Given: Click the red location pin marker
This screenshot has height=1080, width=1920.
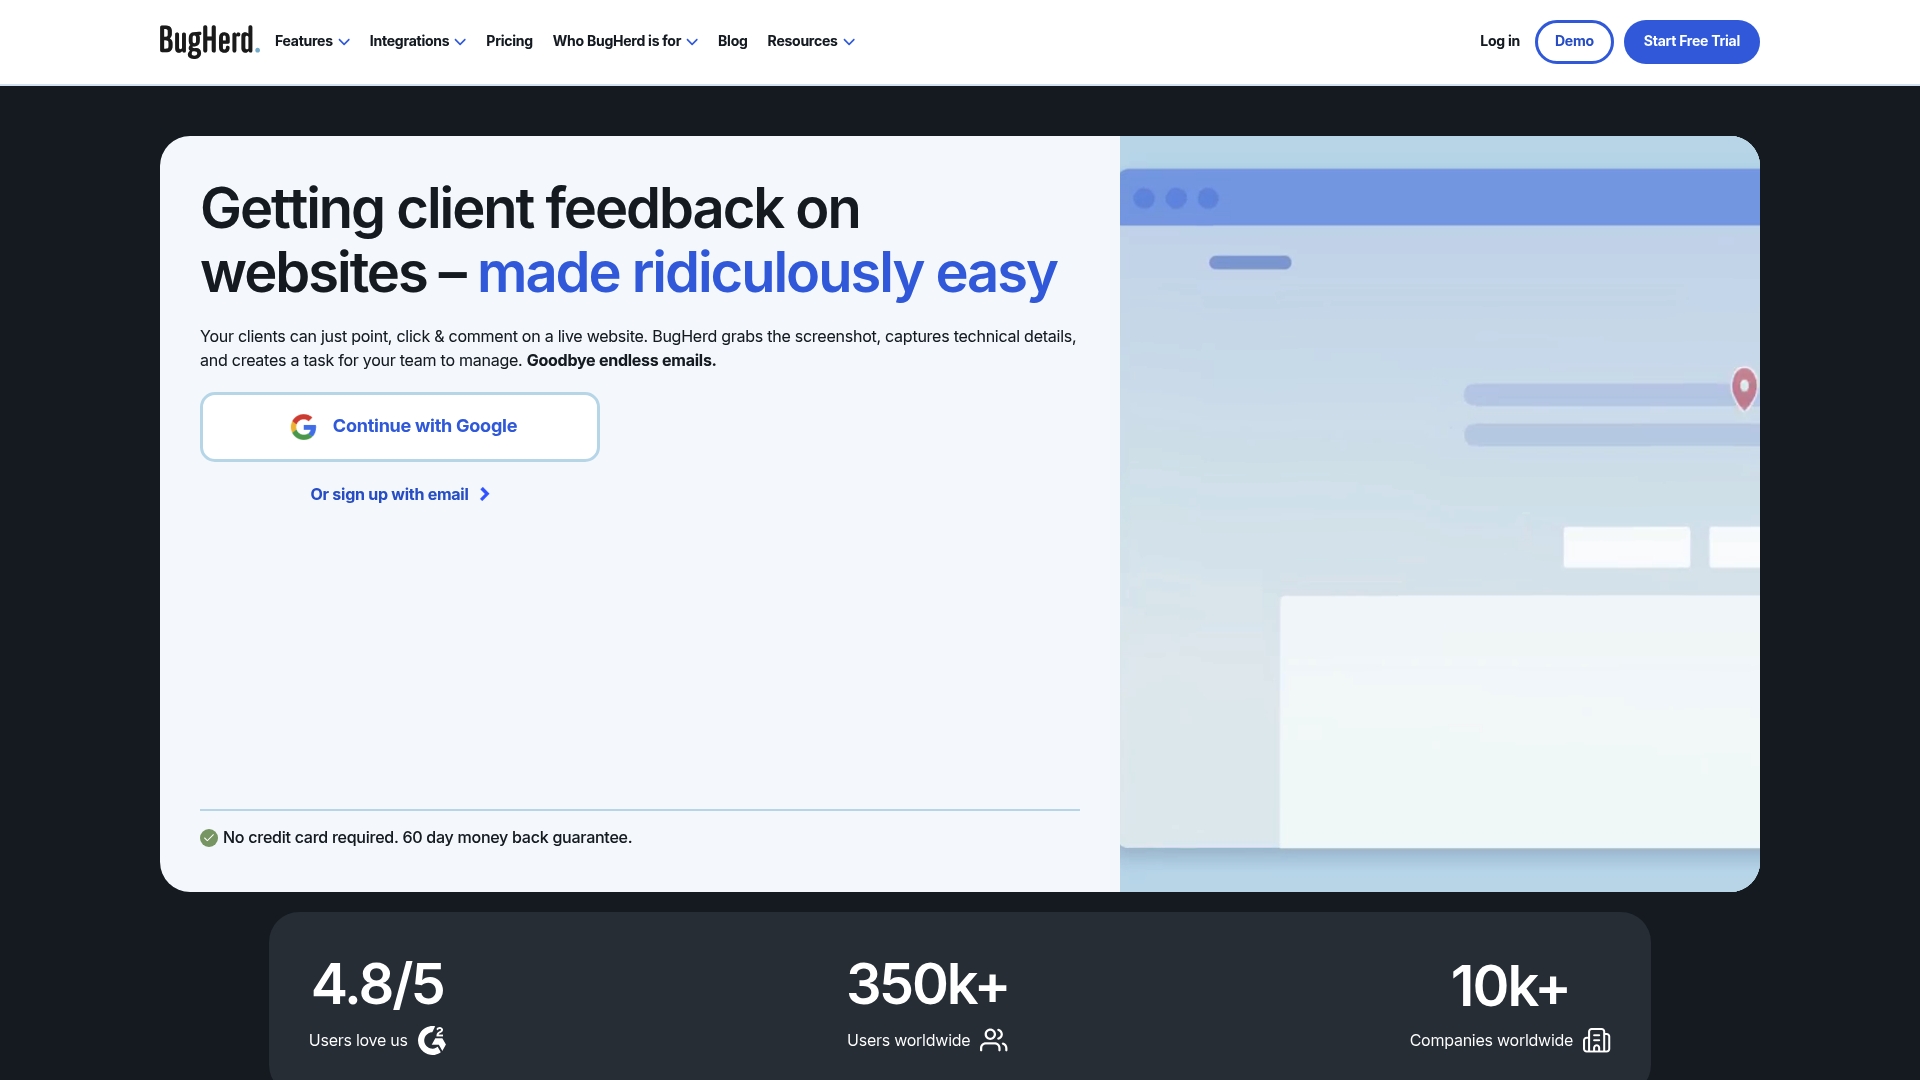Looking at the screenshot, I should tap(1744, 388).
